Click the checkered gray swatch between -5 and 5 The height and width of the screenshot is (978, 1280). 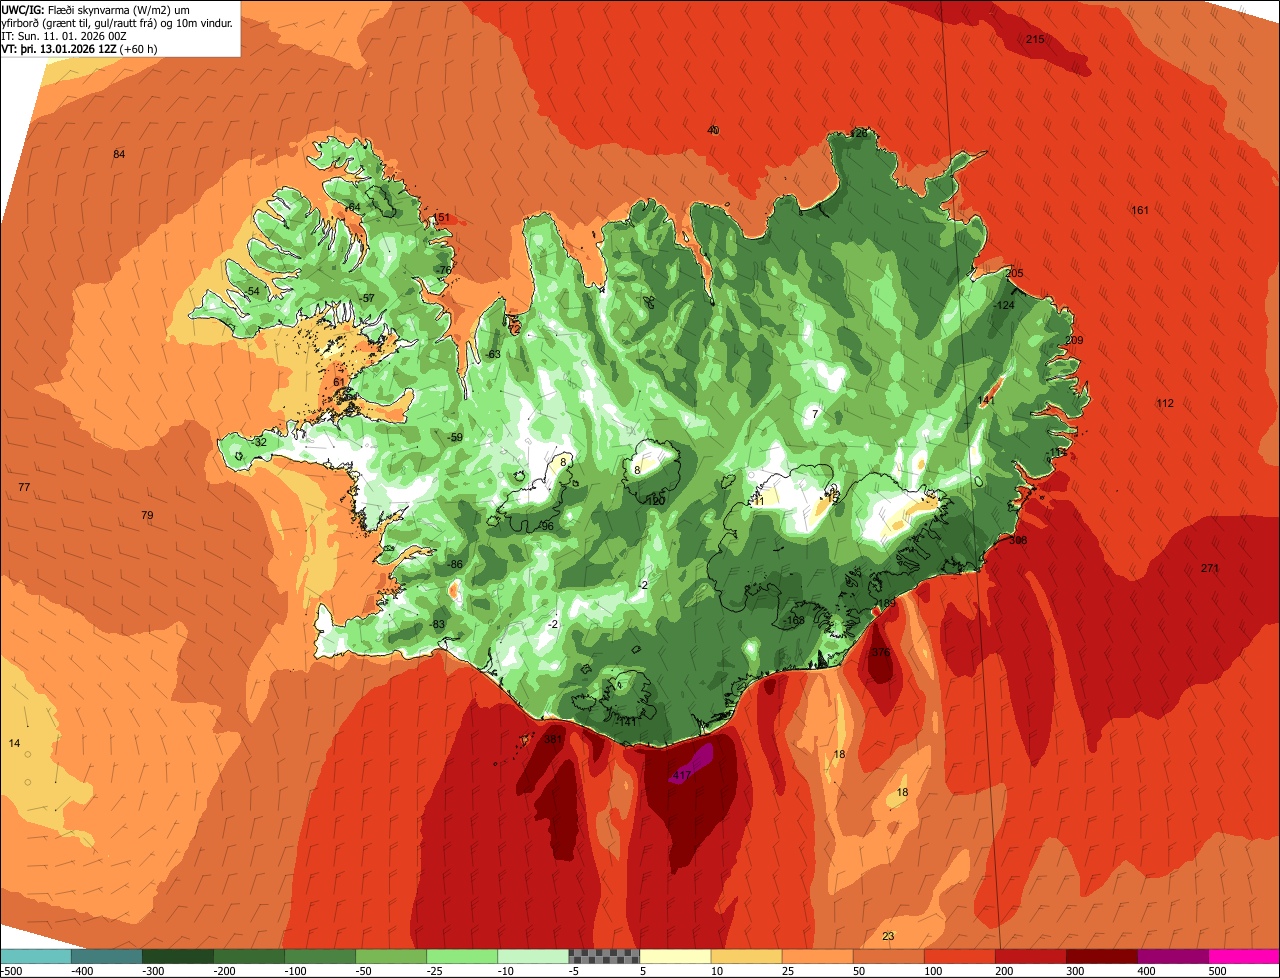604,956
